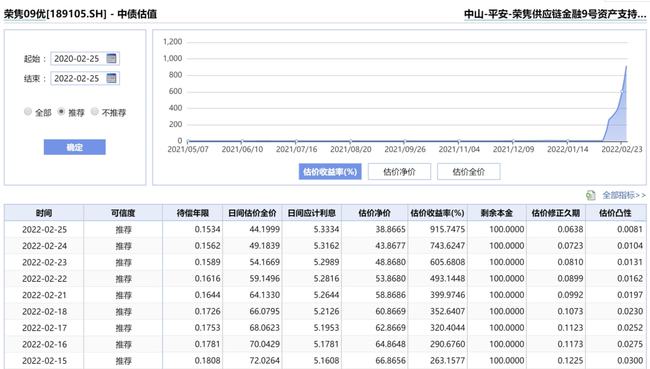Click the blue 确定 button

pos(75,147)
